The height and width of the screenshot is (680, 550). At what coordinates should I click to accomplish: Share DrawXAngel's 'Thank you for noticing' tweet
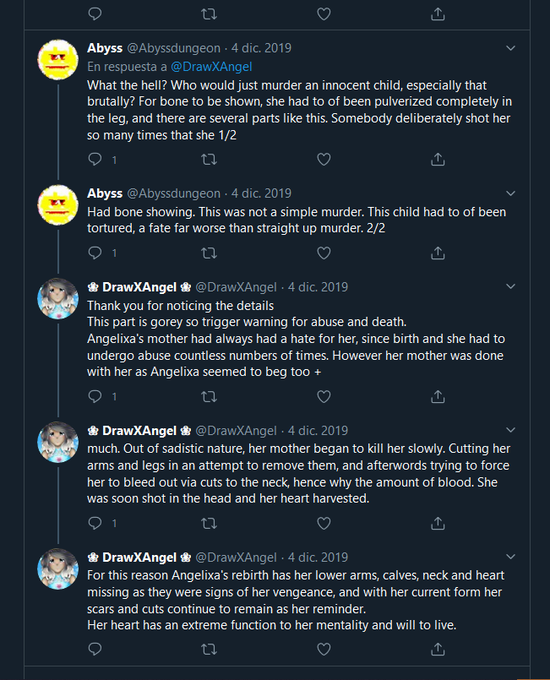438,396
